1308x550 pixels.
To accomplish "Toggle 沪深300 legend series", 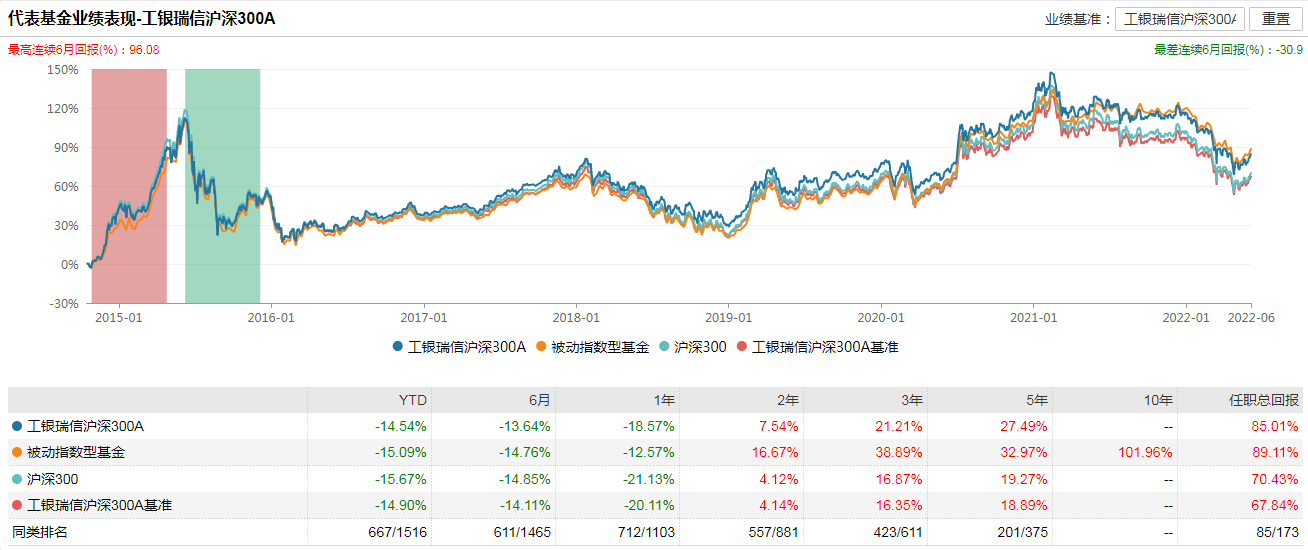I will pos(692,347).
